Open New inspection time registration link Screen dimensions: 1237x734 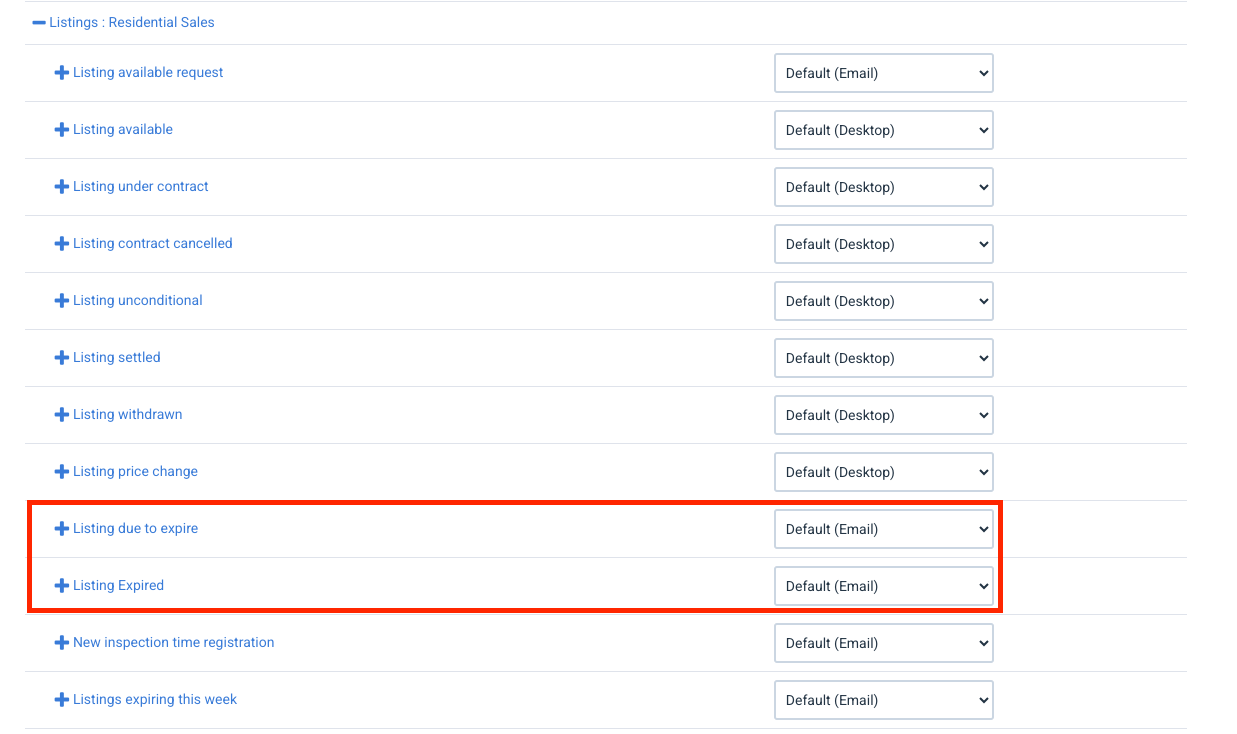173,643
